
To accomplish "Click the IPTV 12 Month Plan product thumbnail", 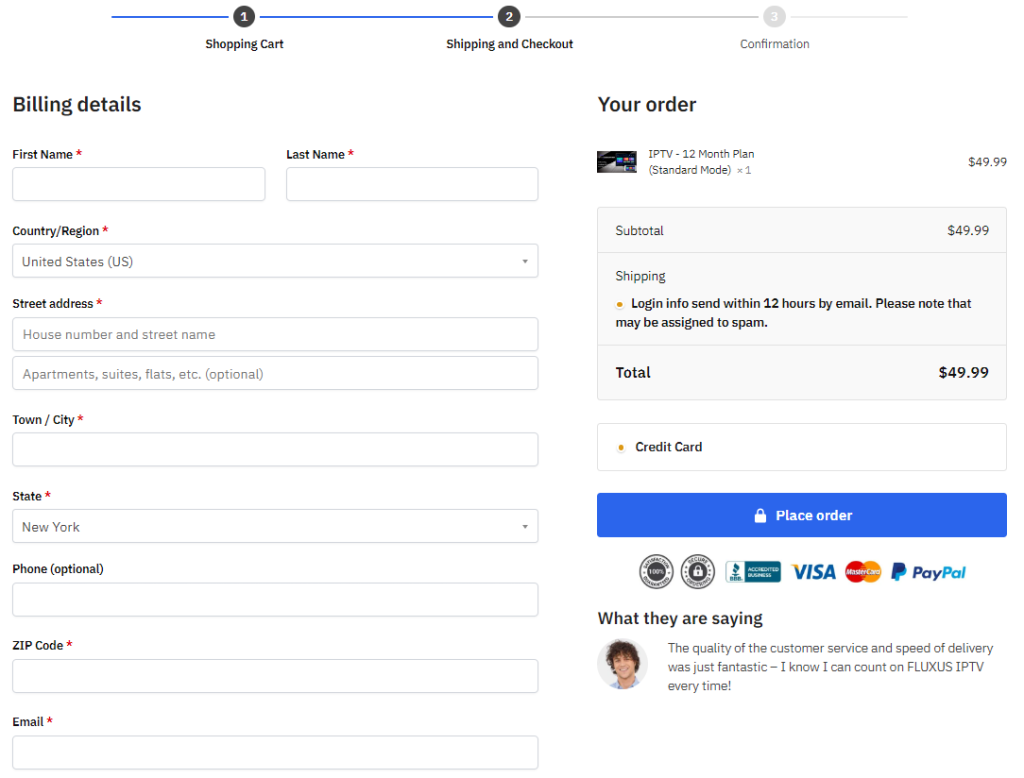I will coord(617,162).
